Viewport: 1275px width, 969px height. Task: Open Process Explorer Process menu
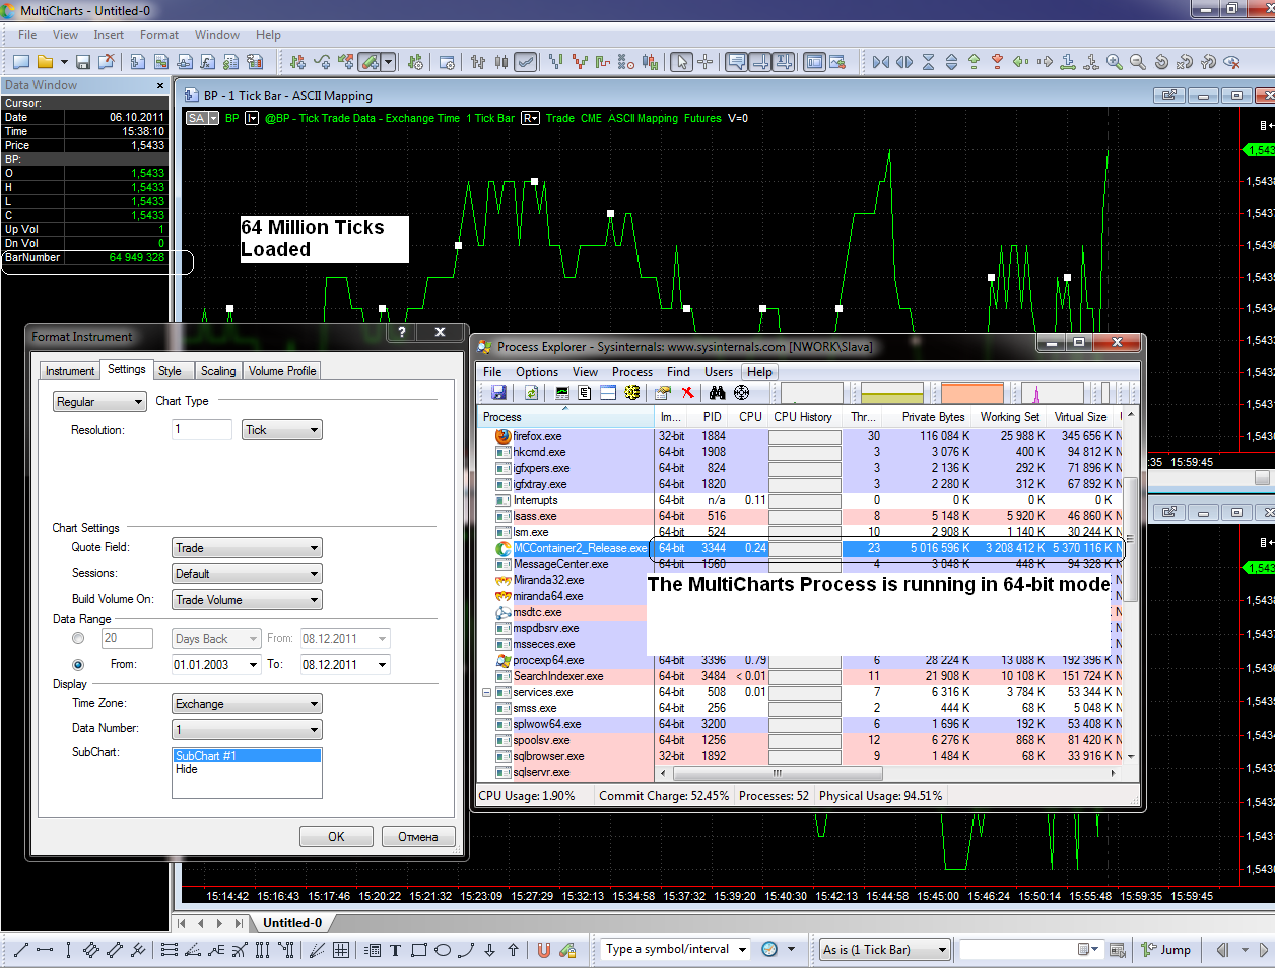click(632, 372)
